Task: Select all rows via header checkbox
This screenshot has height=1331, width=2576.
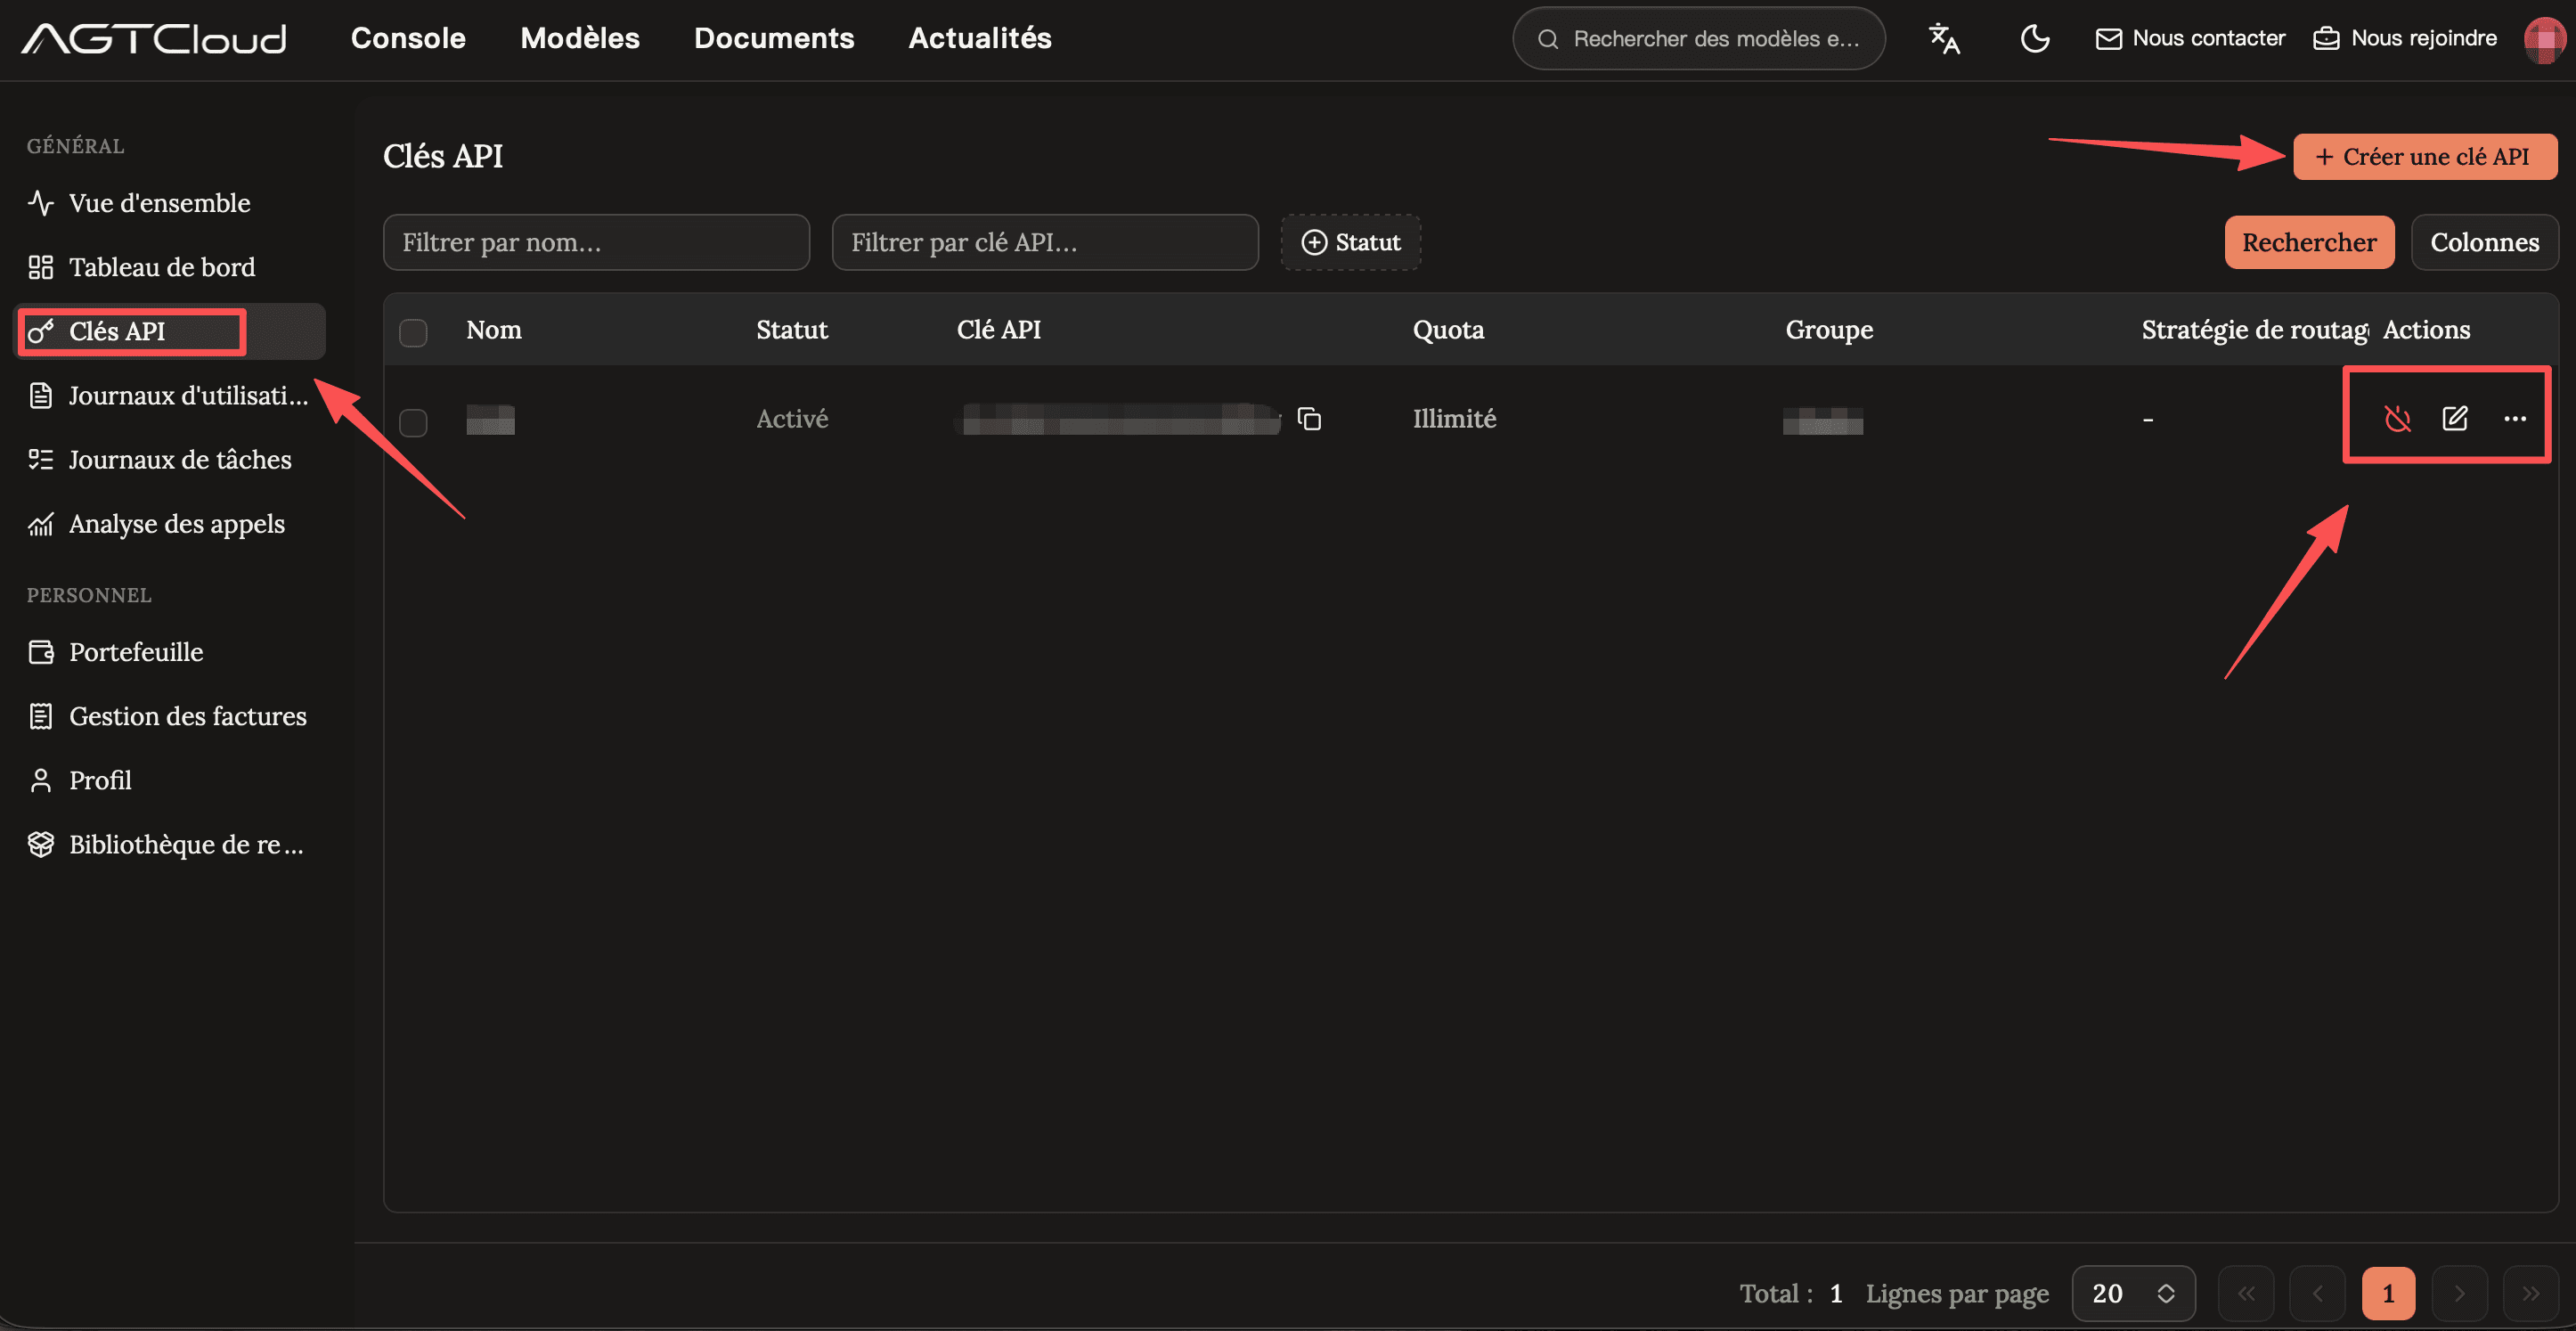Action: coord(413,332)
